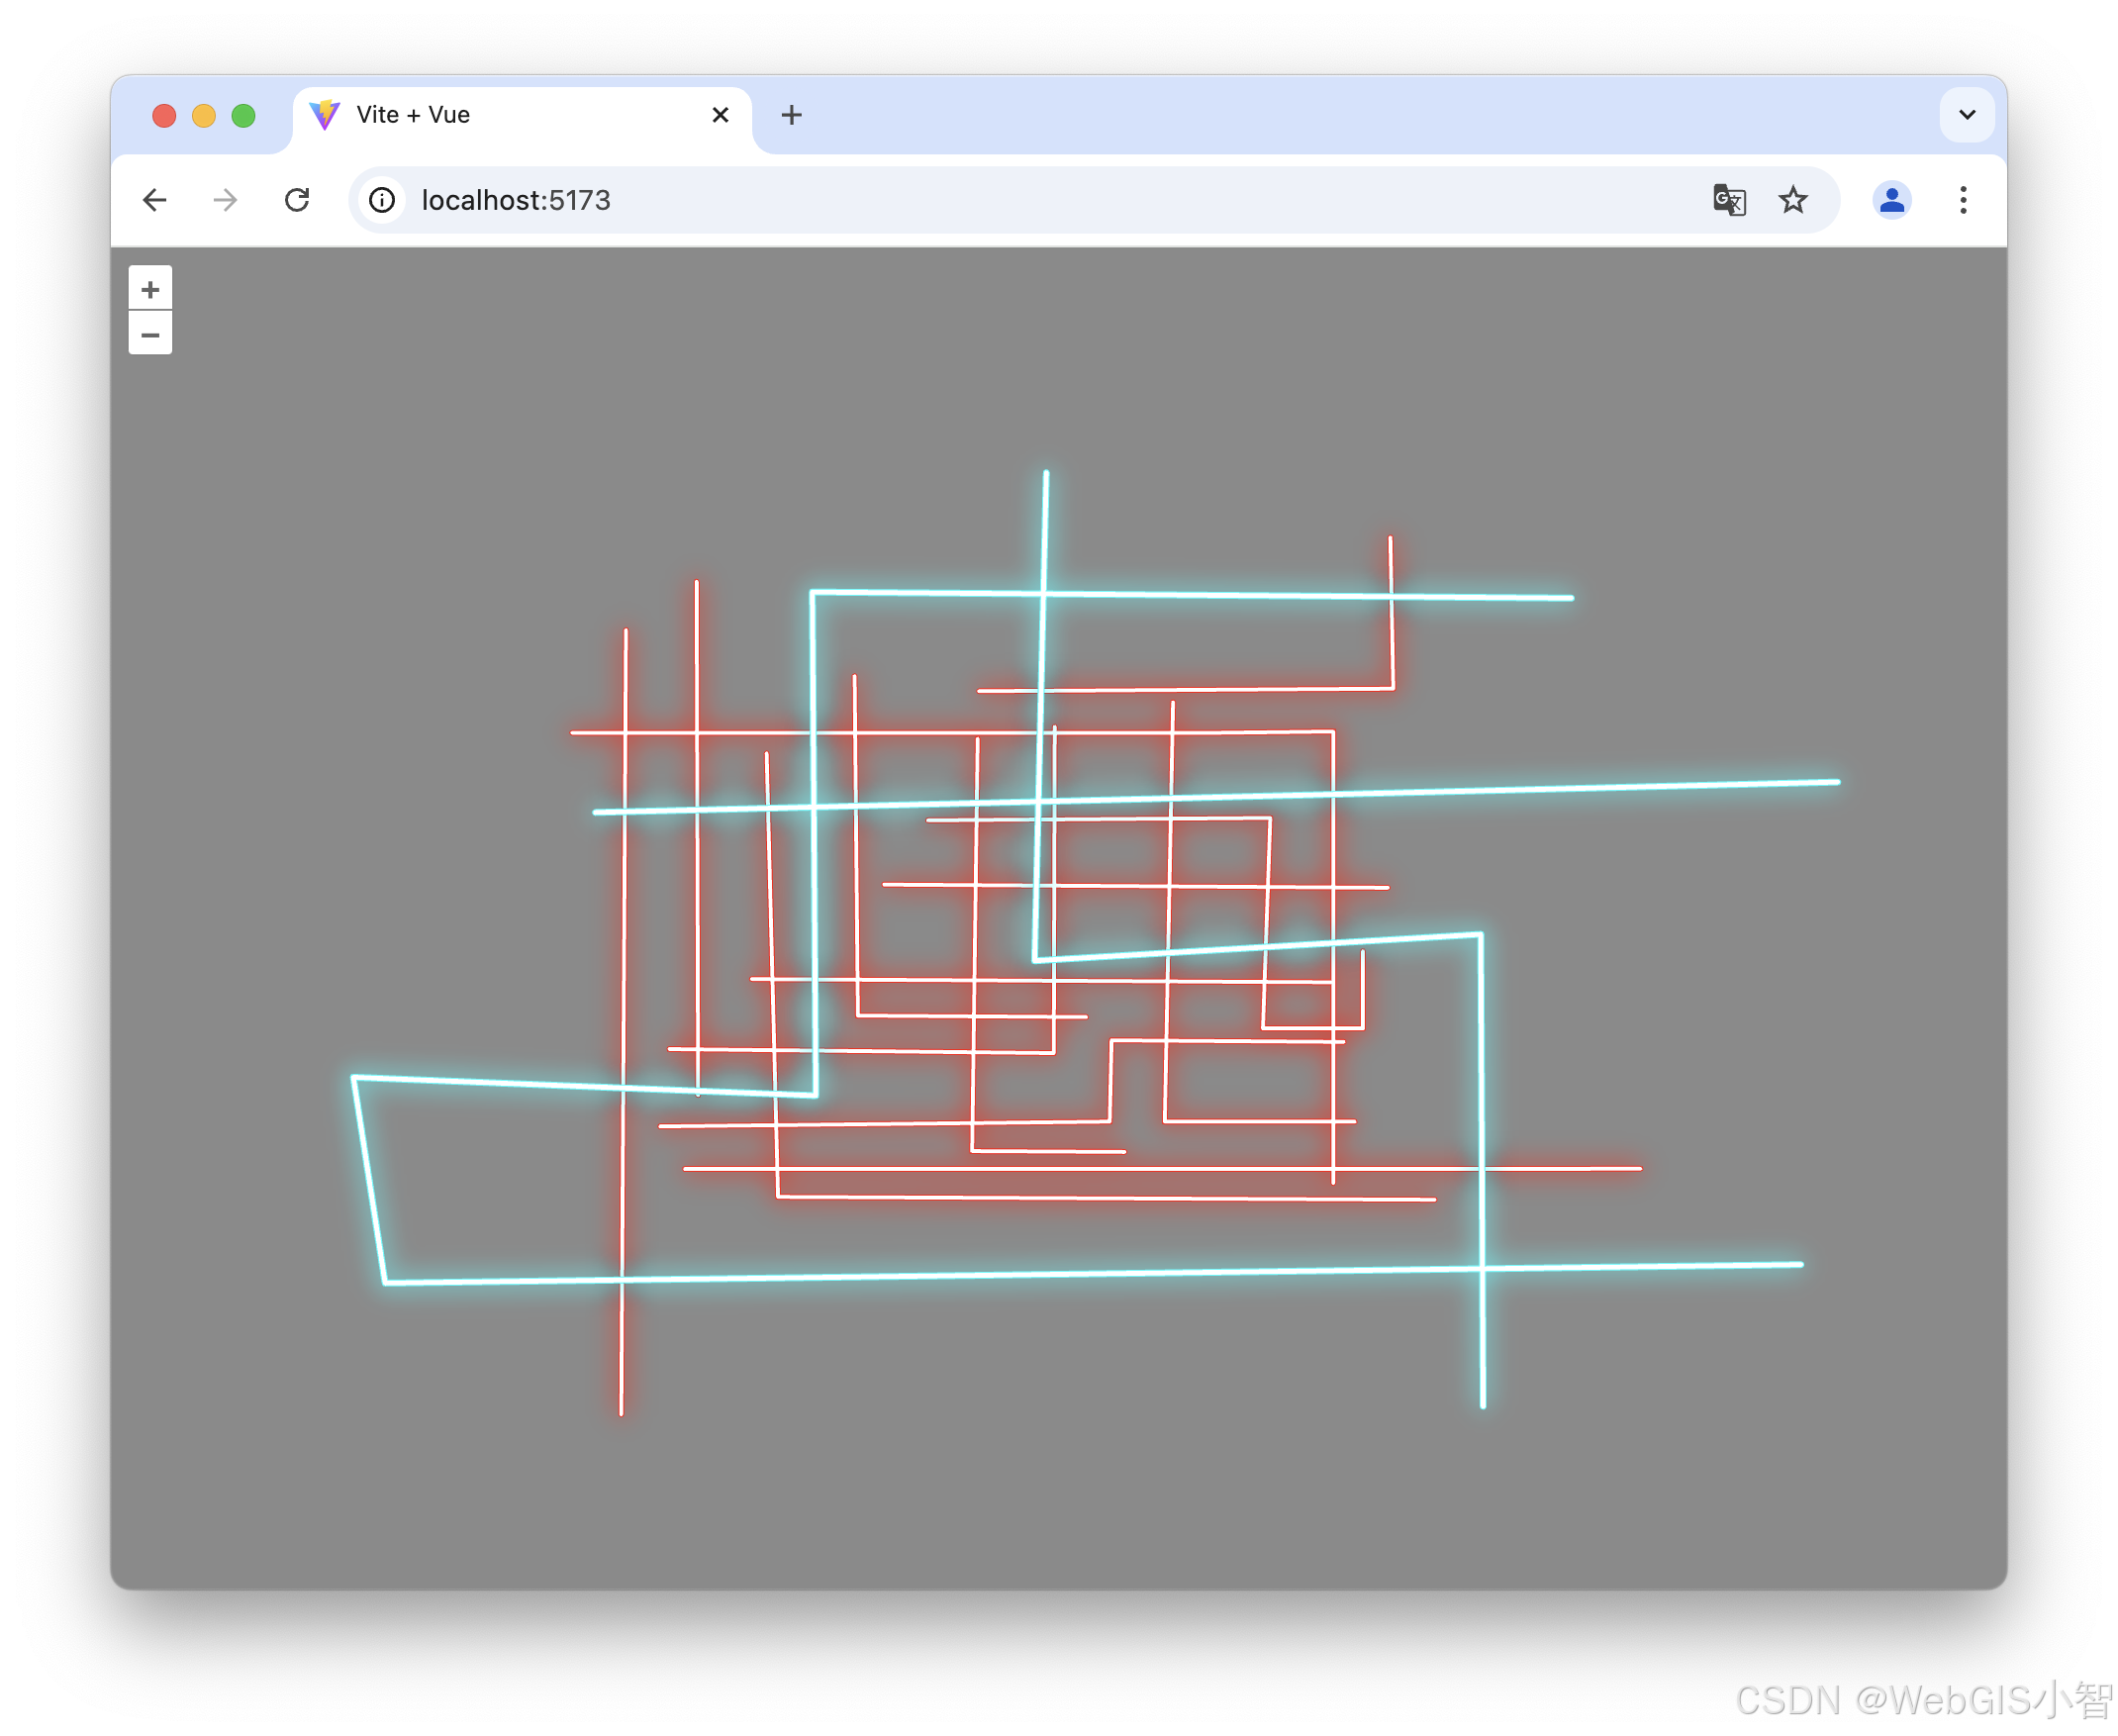Open a new tab with plus button

pyautogui.click(x=791, y=115)
